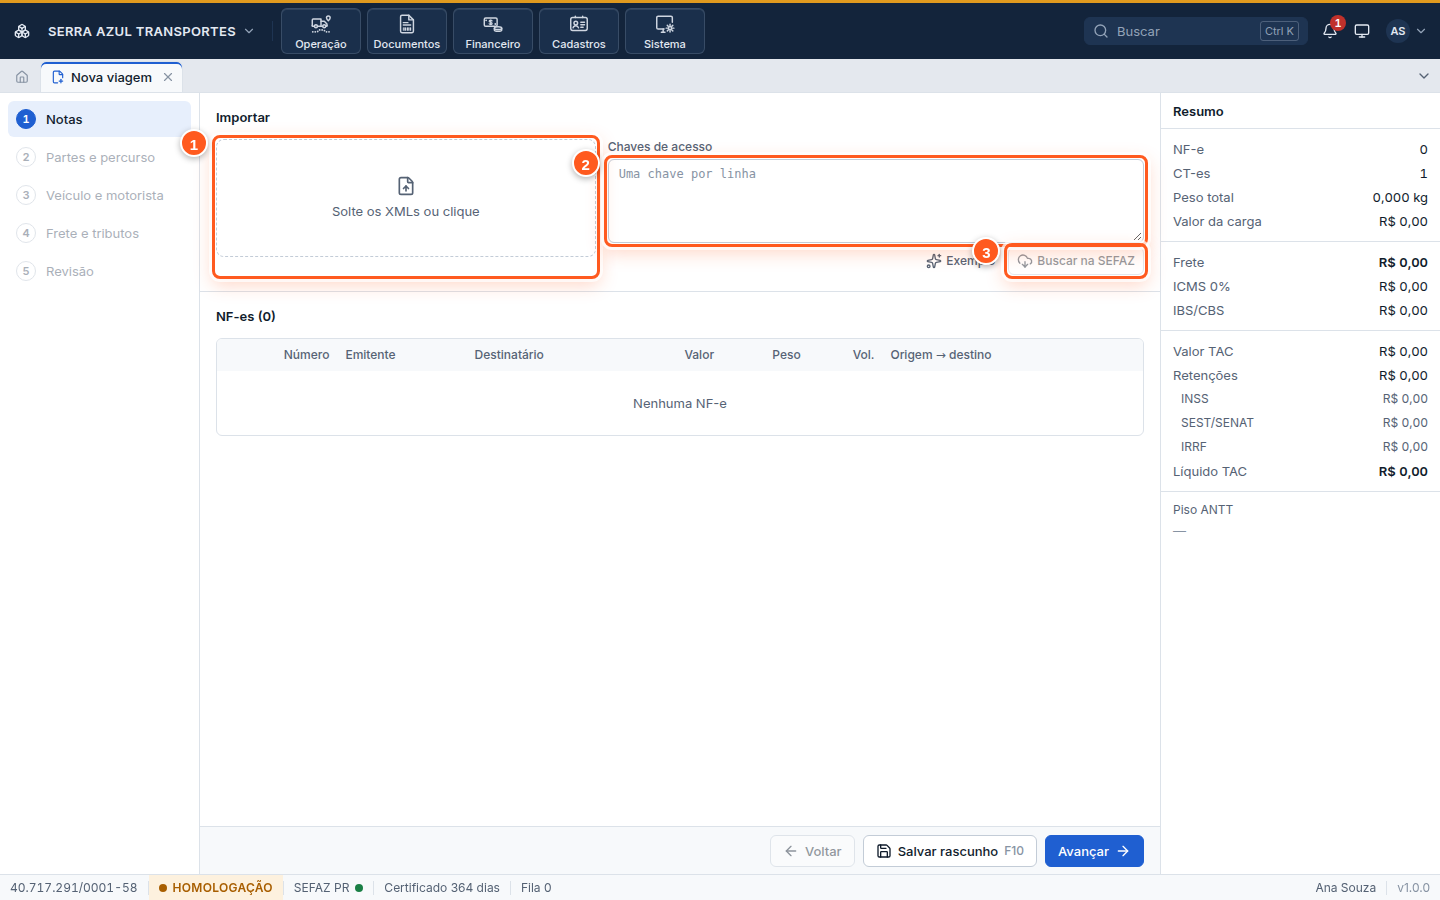Open the Operação menu
1440x900 pixels.
321,31
